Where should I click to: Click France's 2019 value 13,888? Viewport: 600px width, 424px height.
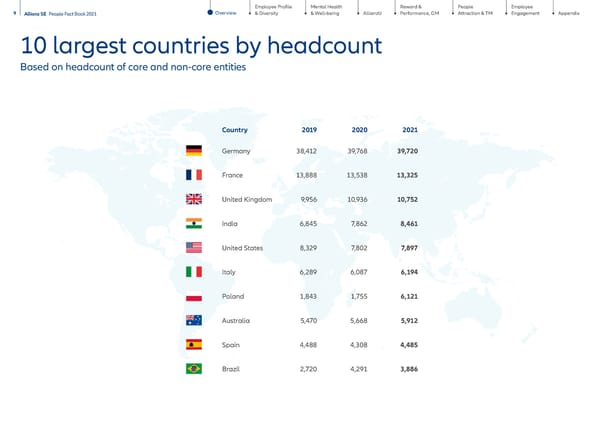pyautogui.click(x=307, y=175)
